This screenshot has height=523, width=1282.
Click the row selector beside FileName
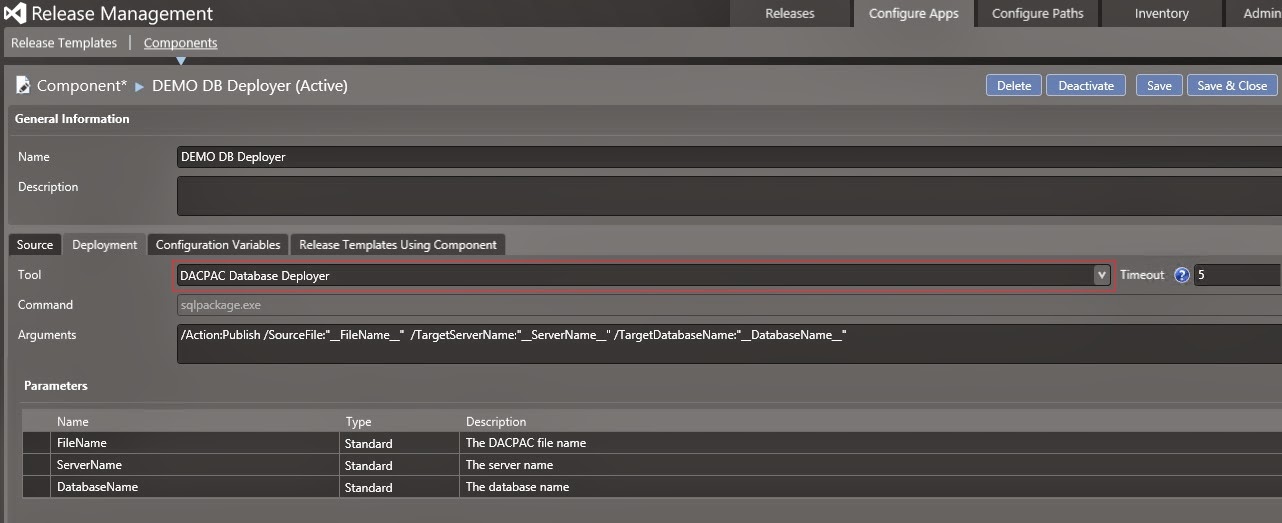point(36,443)
